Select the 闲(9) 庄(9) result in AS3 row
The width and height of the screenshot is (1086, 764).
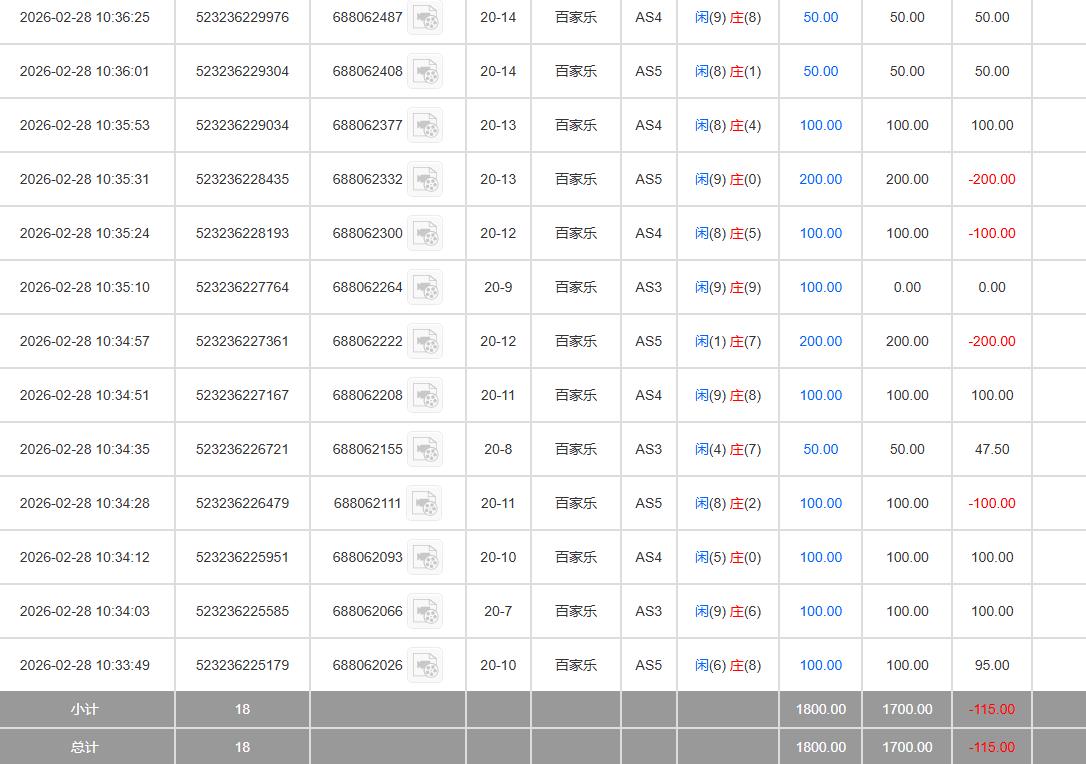(x=728, y=288)
